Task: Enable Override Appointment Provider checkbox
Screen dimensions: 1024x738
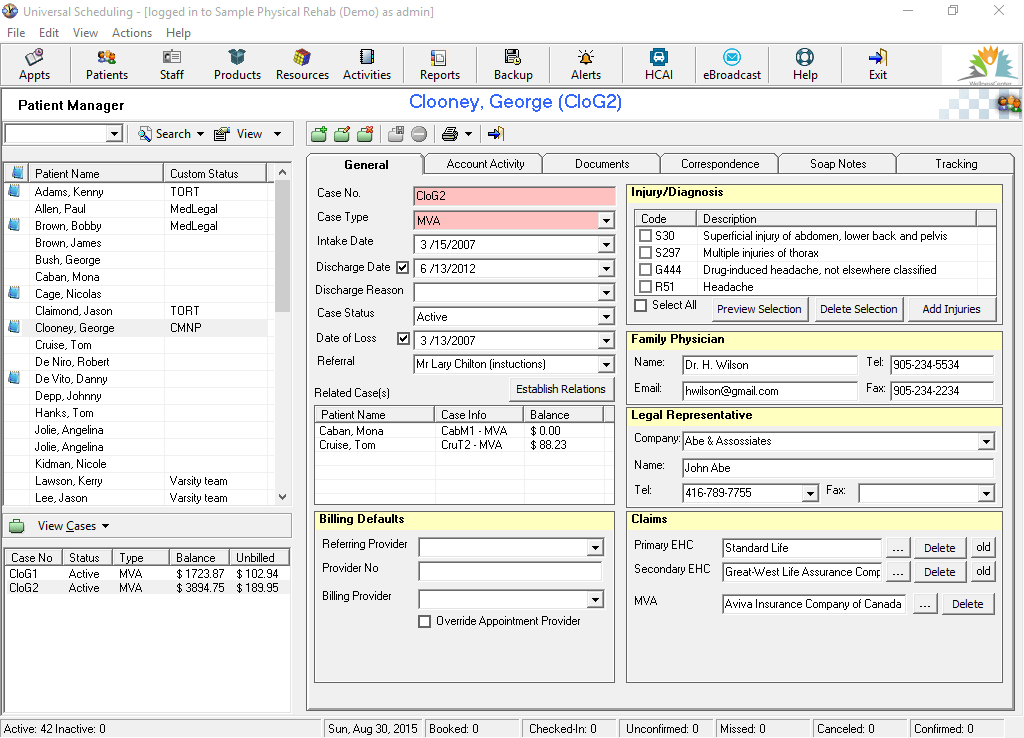Action: point(425,621)
